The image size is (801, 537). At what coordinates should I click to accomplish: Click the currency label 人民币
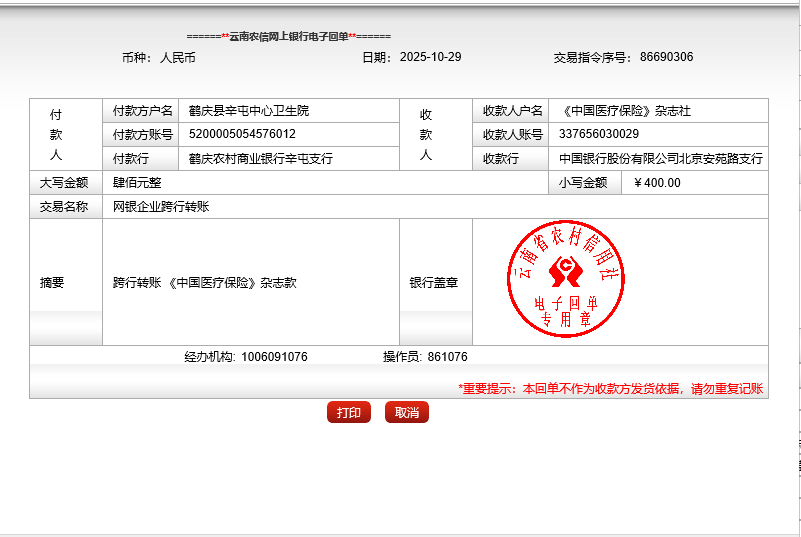pyautogui.click(x=177, y=58)
